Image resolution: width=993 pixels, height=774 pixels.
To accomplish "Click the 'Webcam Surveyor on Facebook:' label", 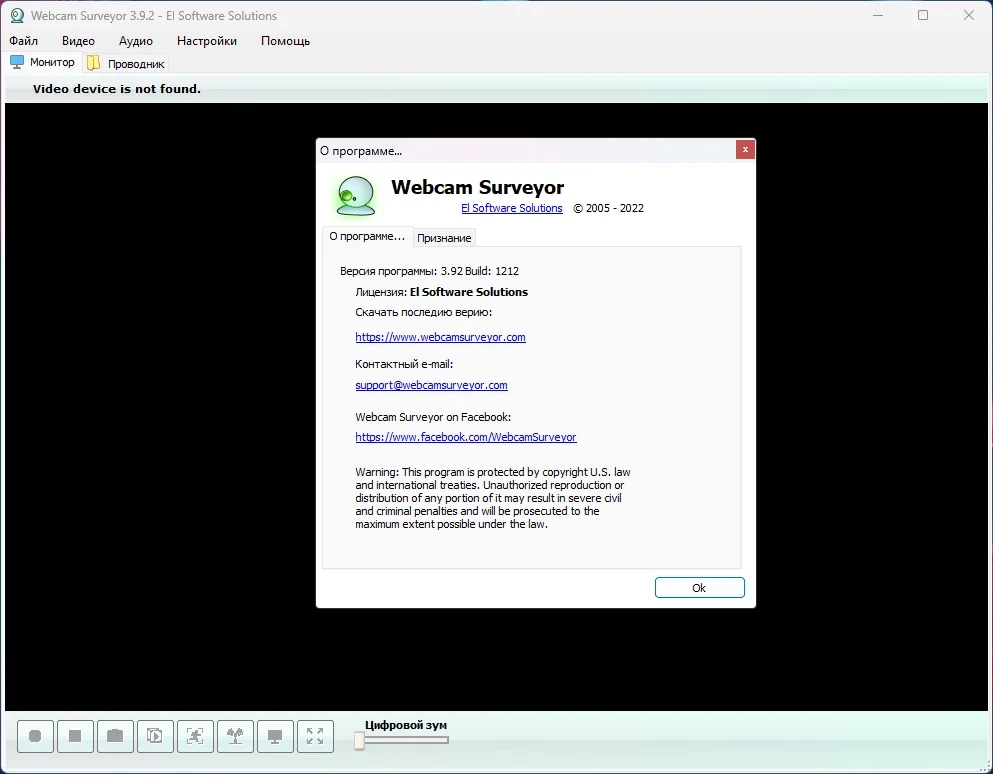I will 433,417.
